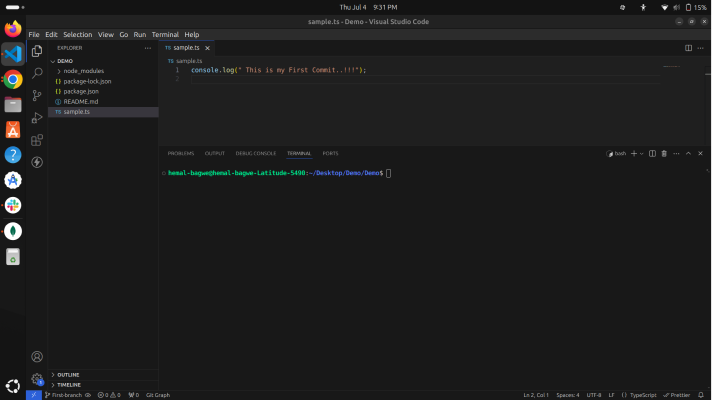This screenshot has width=712, height=400.
Task: Open the Run menu
Action: (140, 35)
